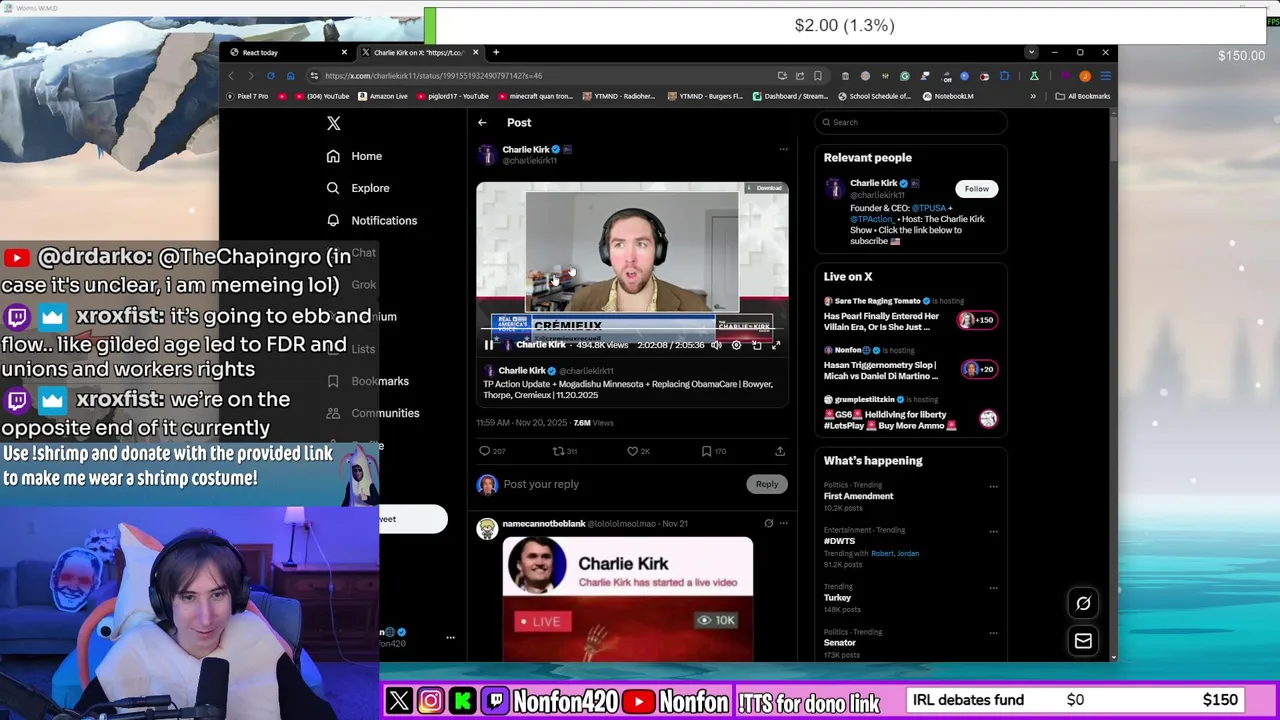Open more options for Senator trend
1280x720 pixels.
[993, 633]
